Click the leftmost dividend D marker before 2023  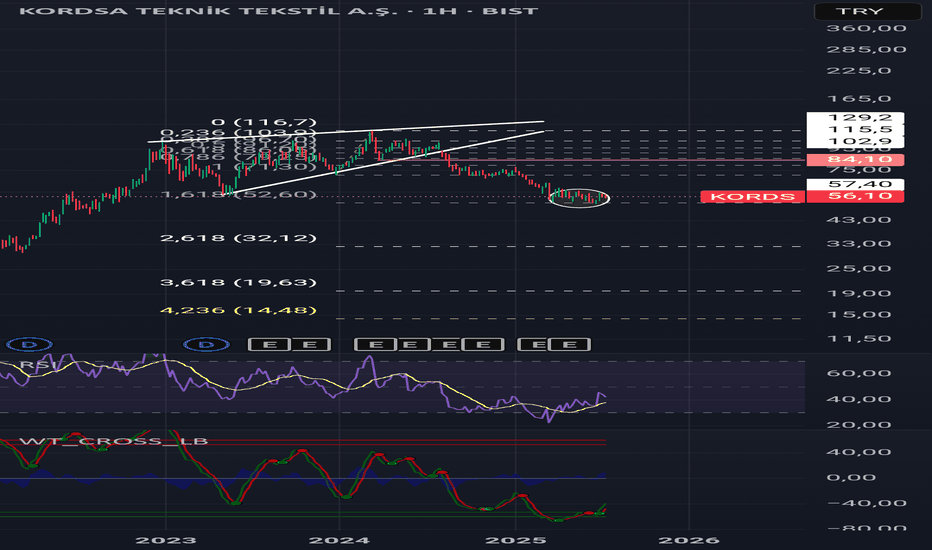(29, 344)
